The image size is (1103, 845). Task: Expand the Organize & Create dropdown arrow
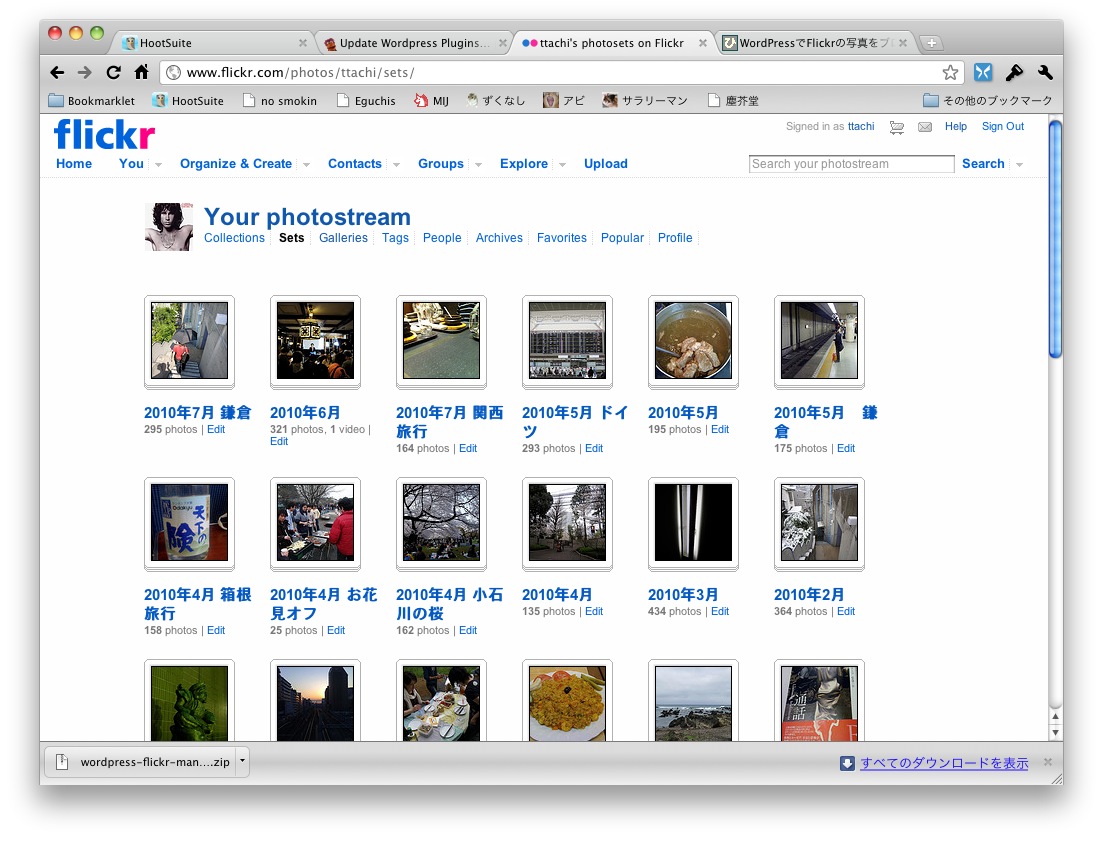click(x=306, y=165)
